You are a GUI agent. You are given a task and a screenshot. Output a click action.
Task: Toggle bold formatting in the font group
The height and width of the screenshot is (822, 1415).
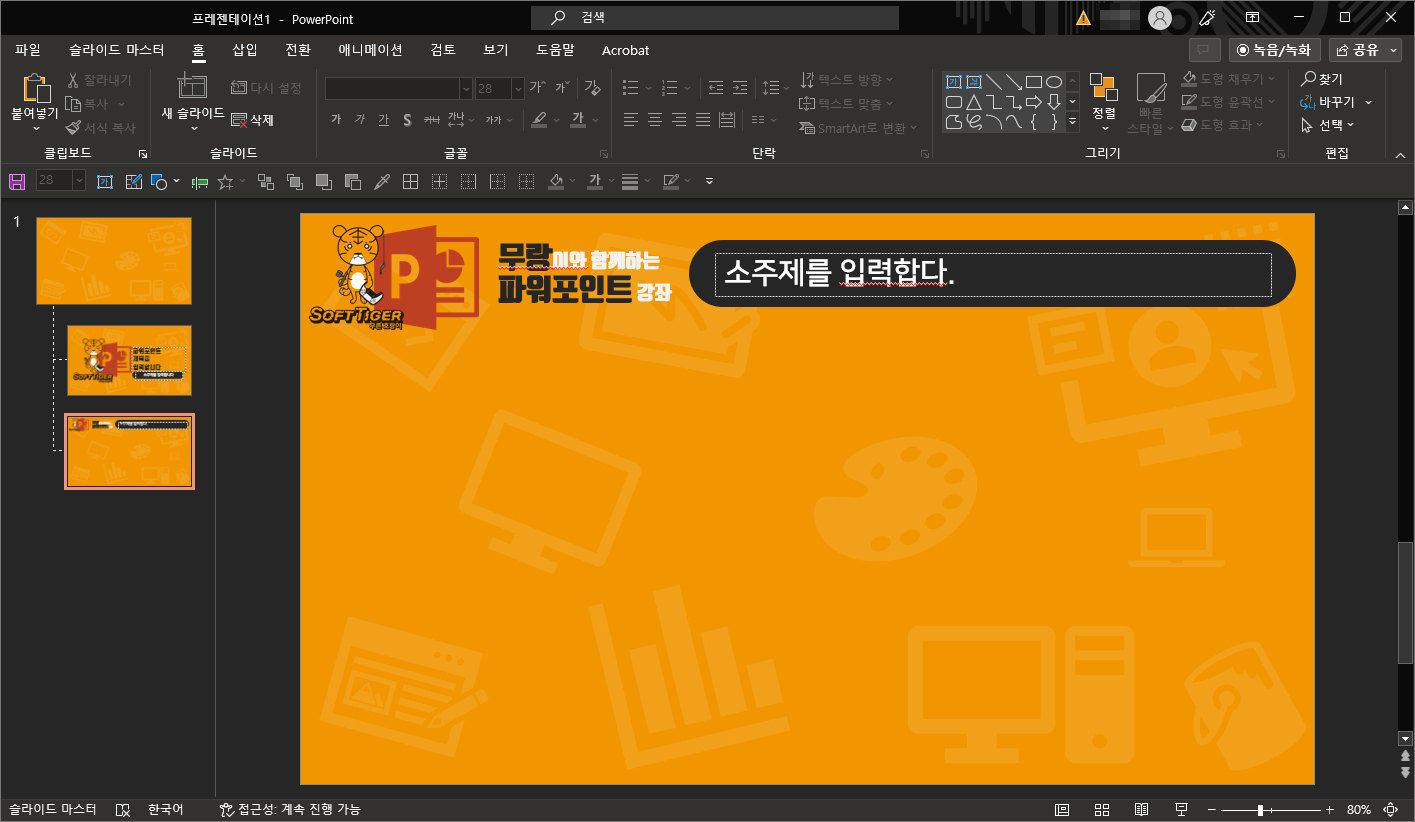337,119
